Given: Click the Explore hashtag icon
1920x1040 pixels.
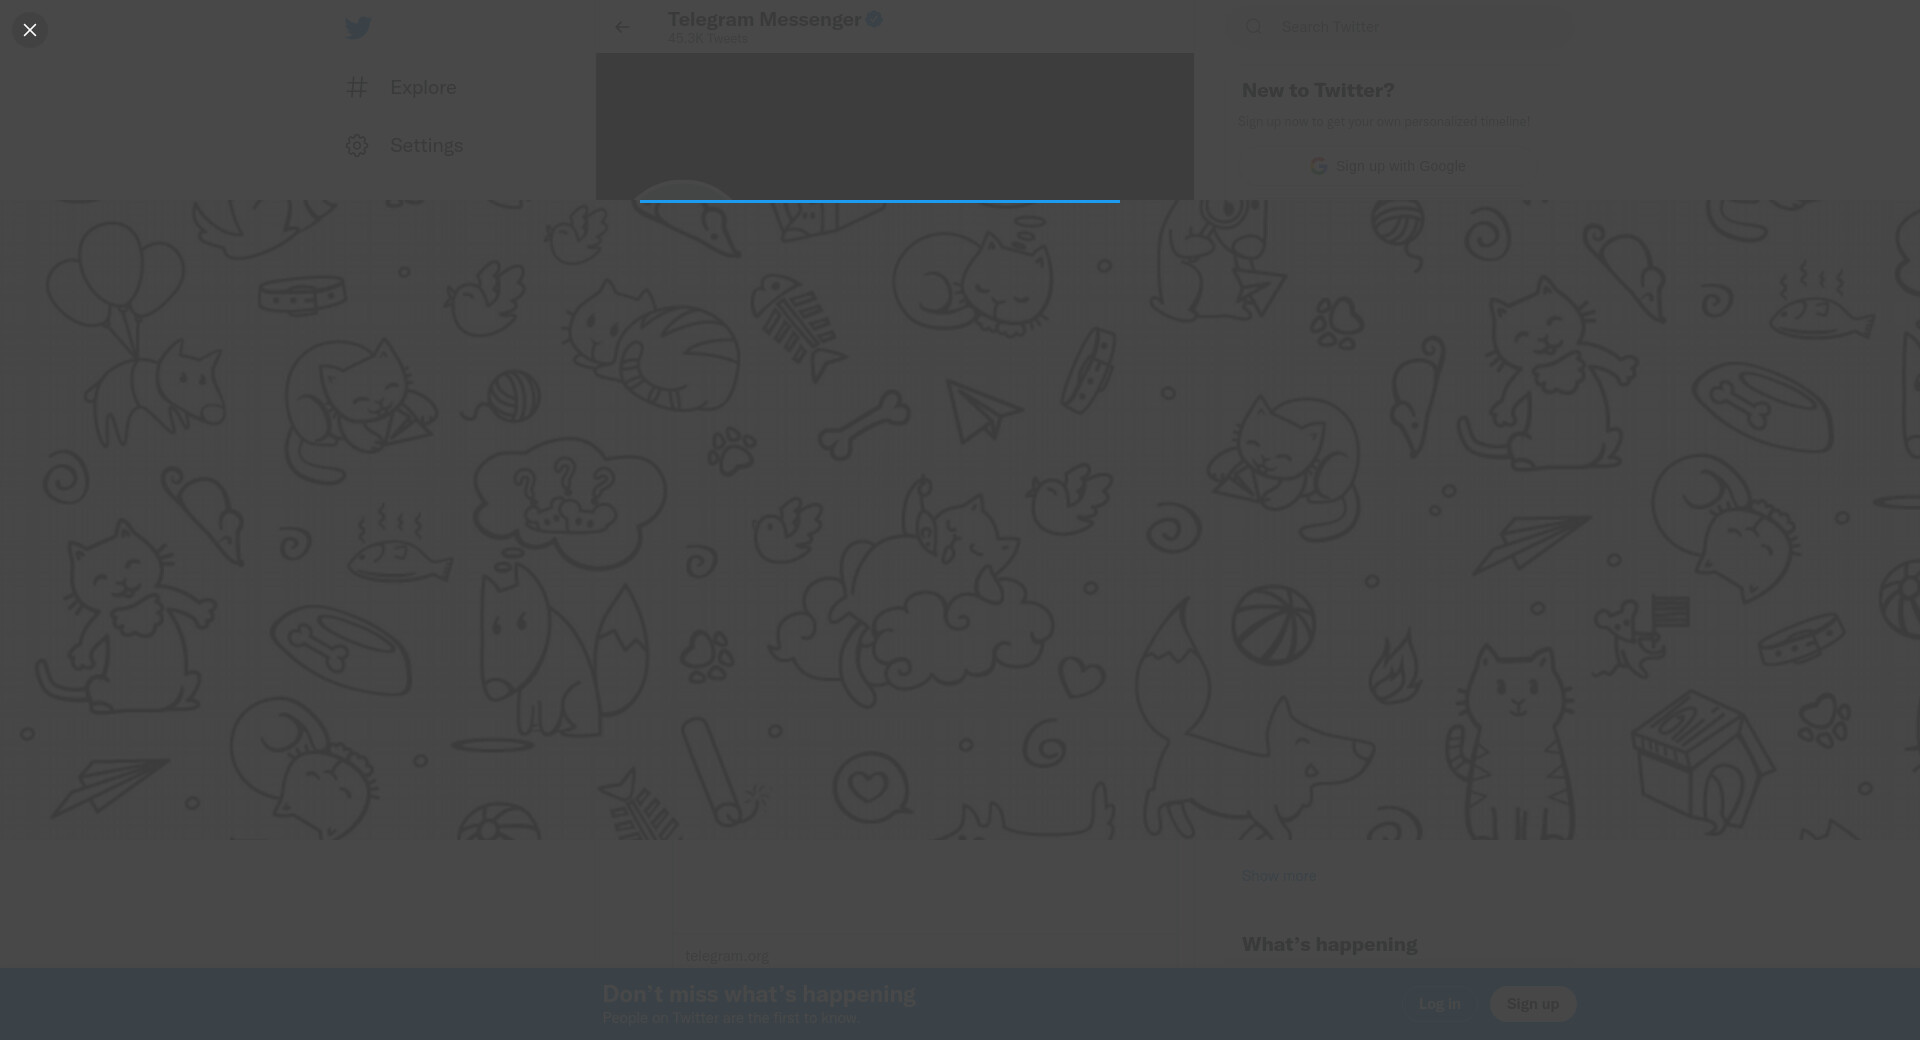Looking at the screenshot, I should (357, 88).
